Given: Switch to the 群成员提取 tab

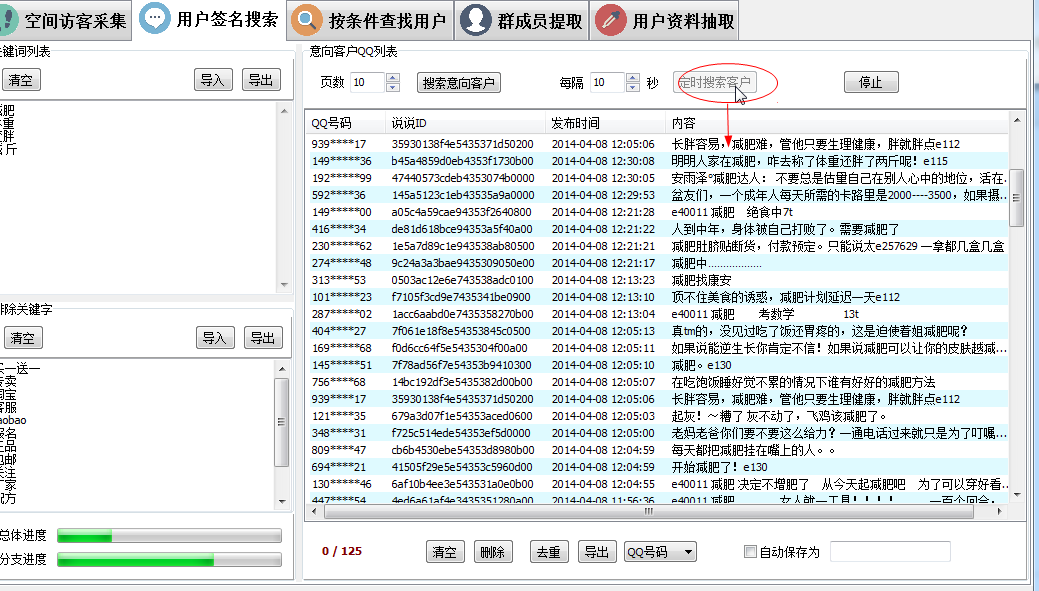Looking at the screenshot, I should point(521,21).
